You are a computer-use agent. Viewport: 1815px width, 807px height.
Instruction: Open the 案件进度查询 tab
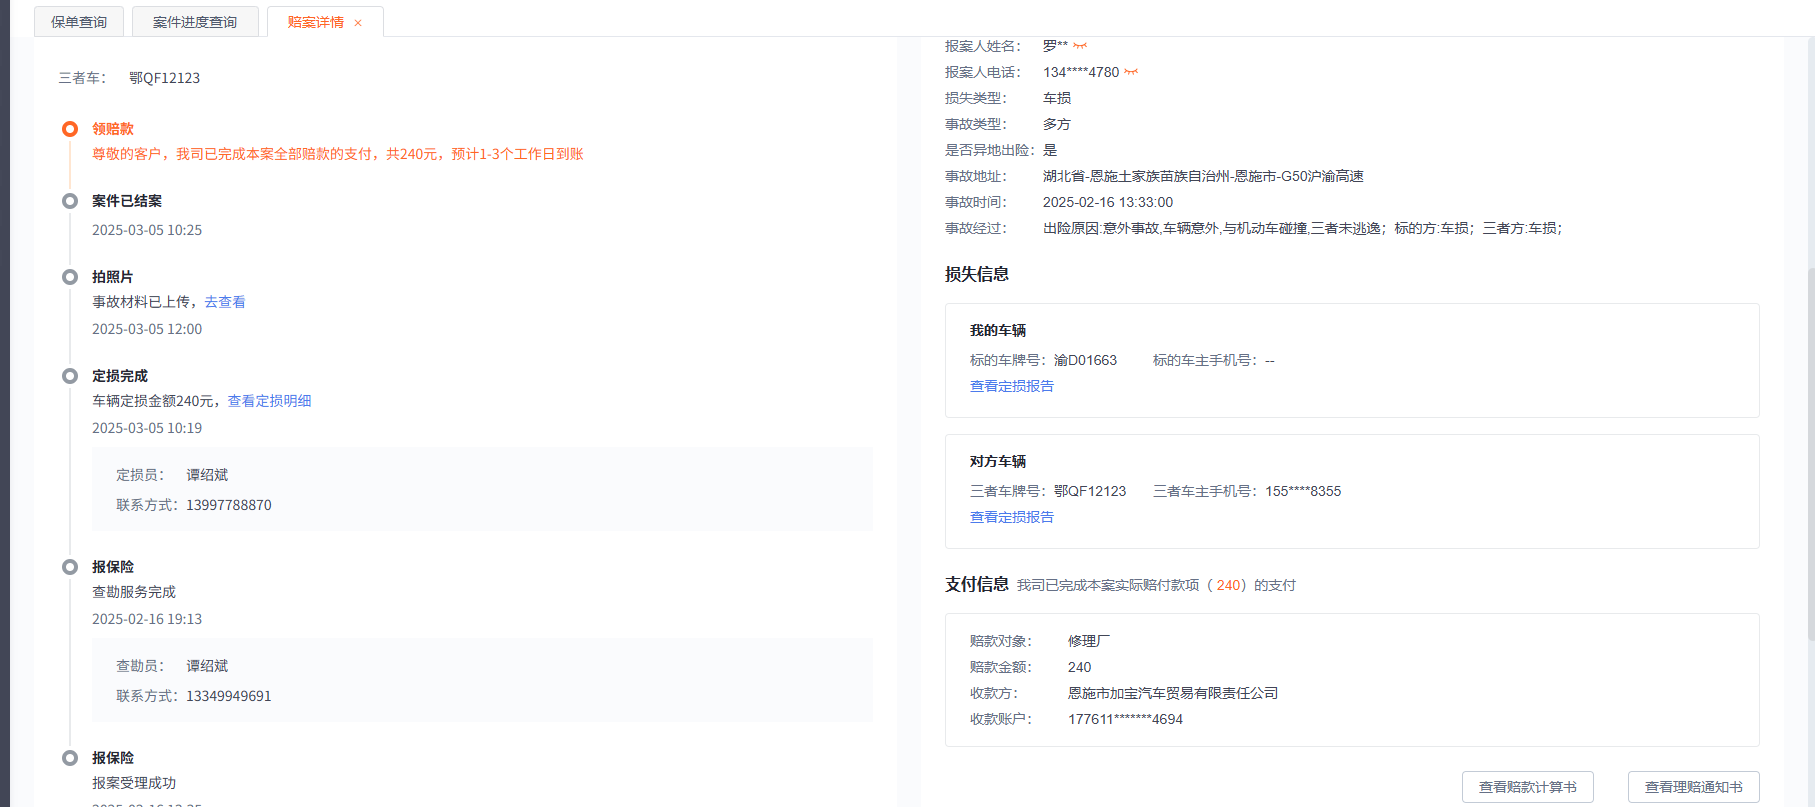pos(195,22)
